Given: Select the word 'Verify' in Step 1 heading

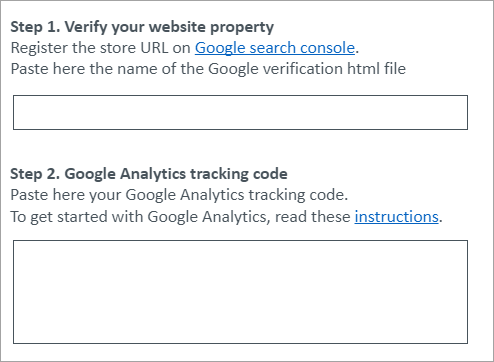Looking at the screenshot, I should [86, 27].
